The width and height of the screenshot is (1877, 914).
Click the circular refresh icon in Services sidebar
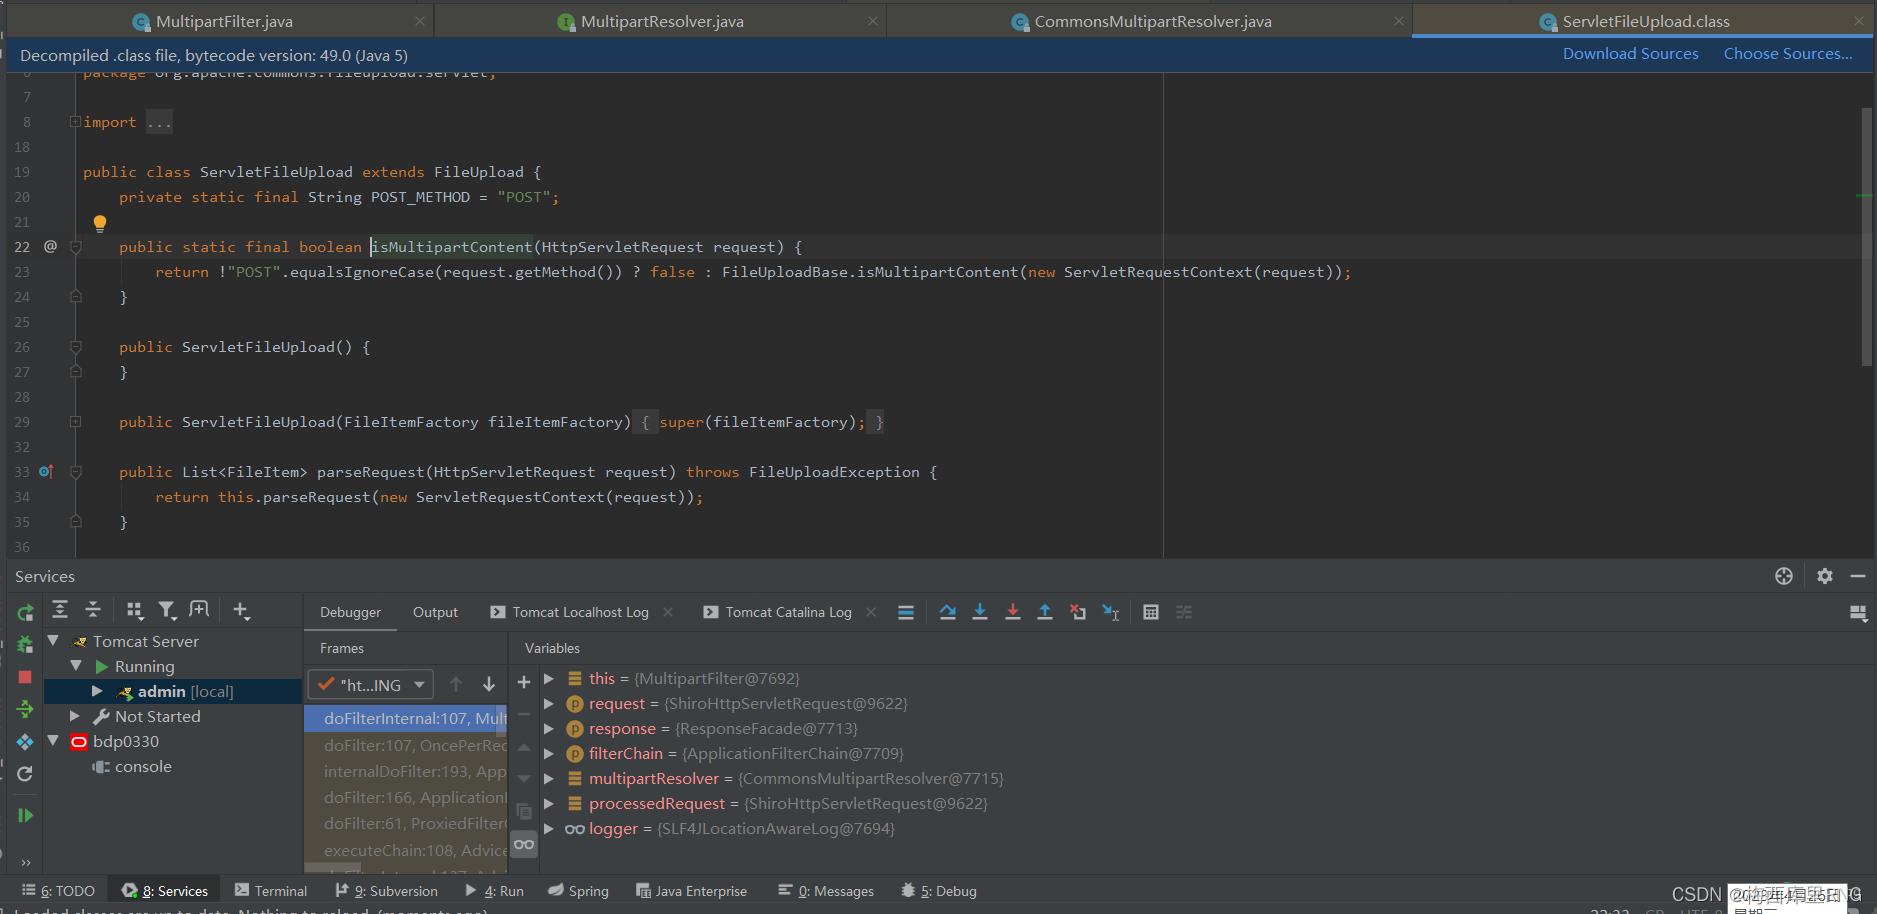(x=26, y=773)
